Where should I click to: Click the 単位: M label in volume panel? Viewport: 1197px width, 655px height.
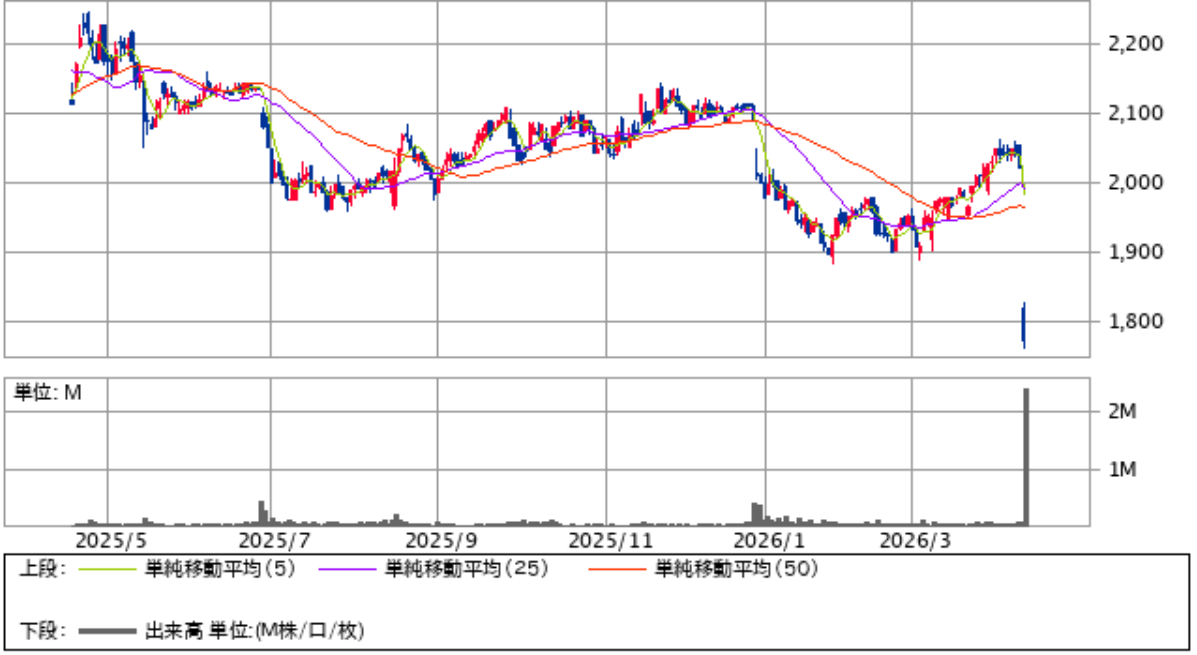(47, 393)
